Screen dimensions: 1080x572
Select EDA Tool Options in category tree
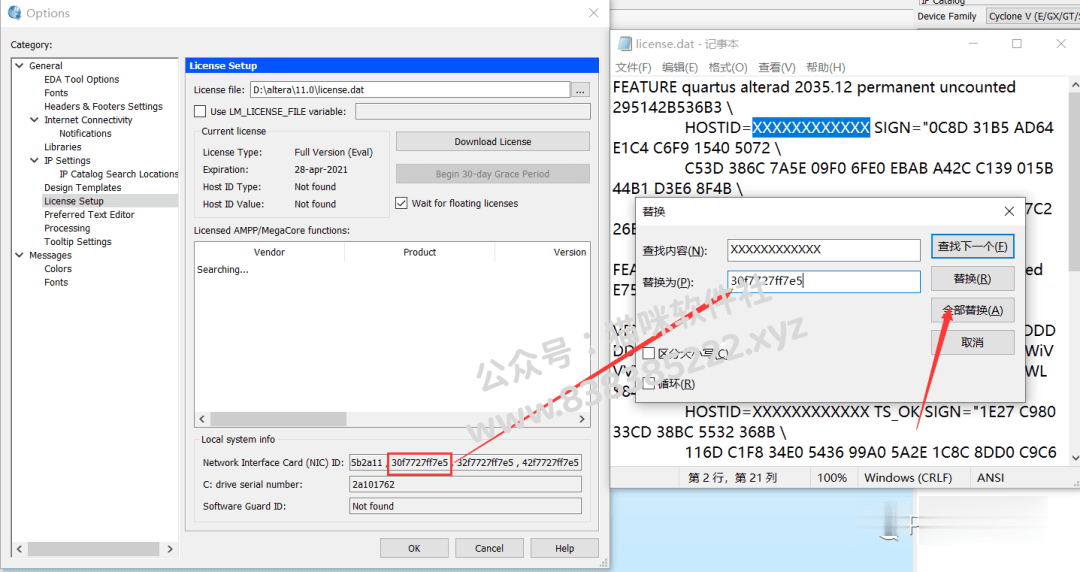(81, 79)
